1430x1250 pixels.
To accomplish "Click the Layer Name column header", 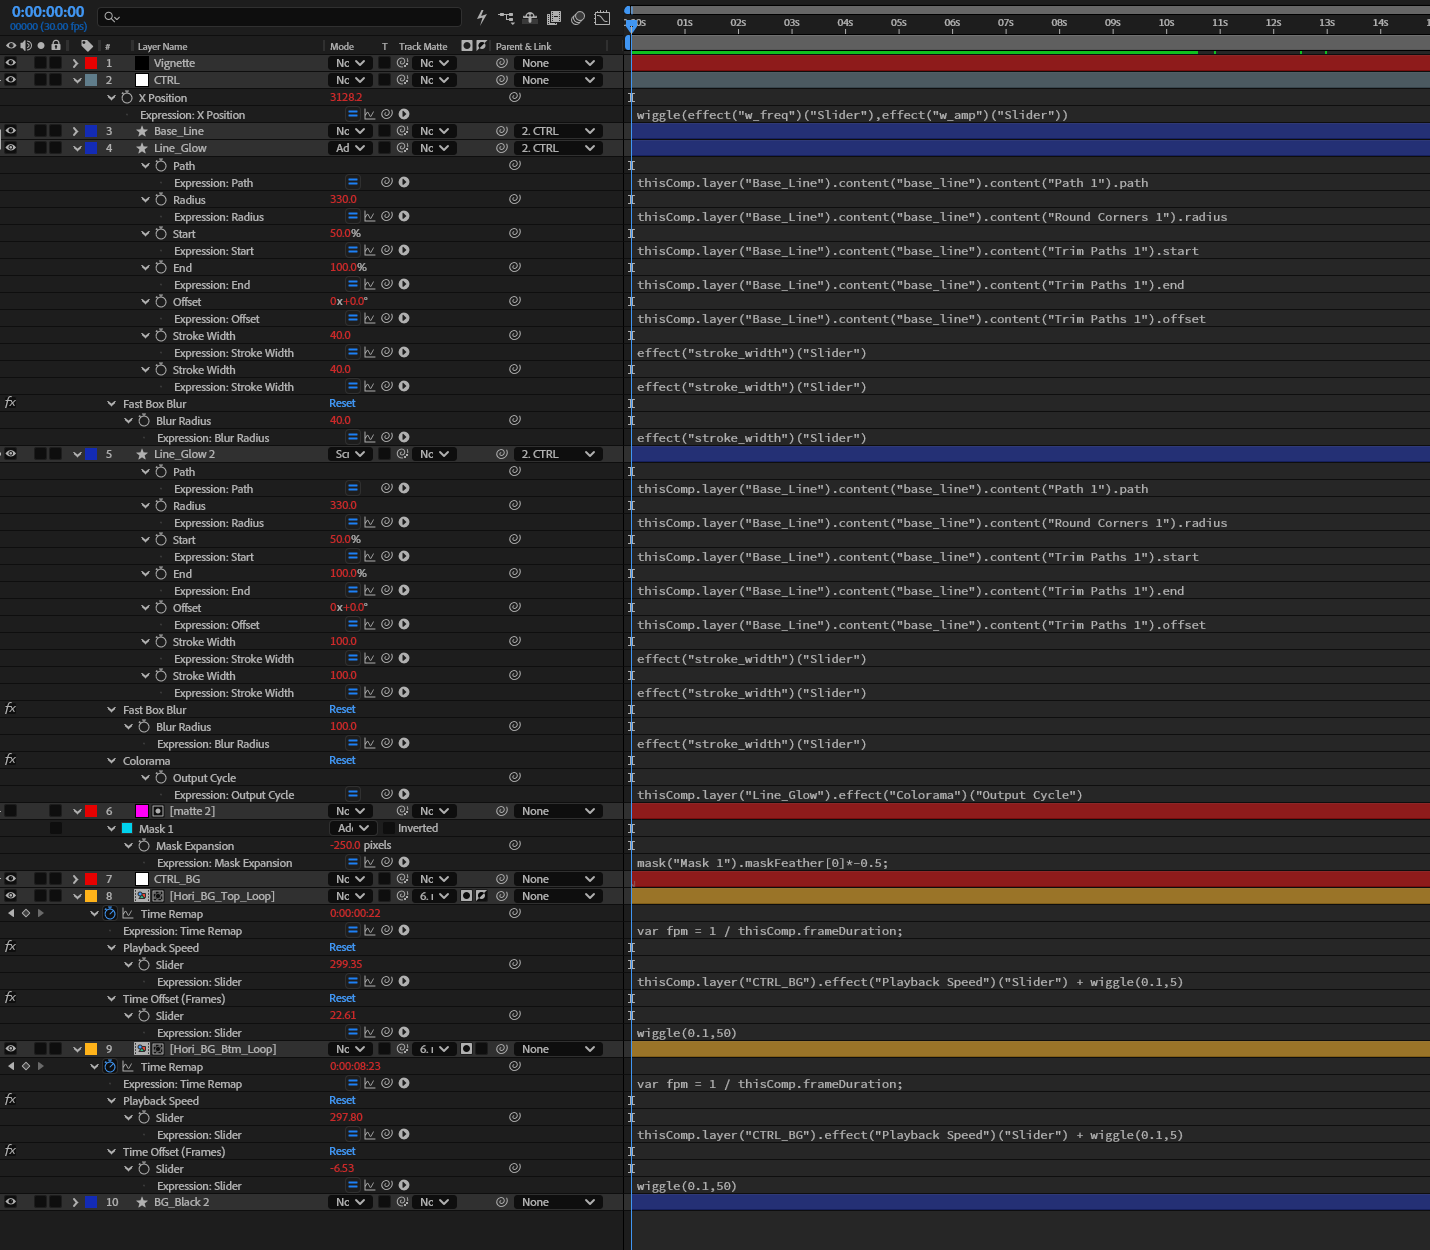I will [162, 46].
